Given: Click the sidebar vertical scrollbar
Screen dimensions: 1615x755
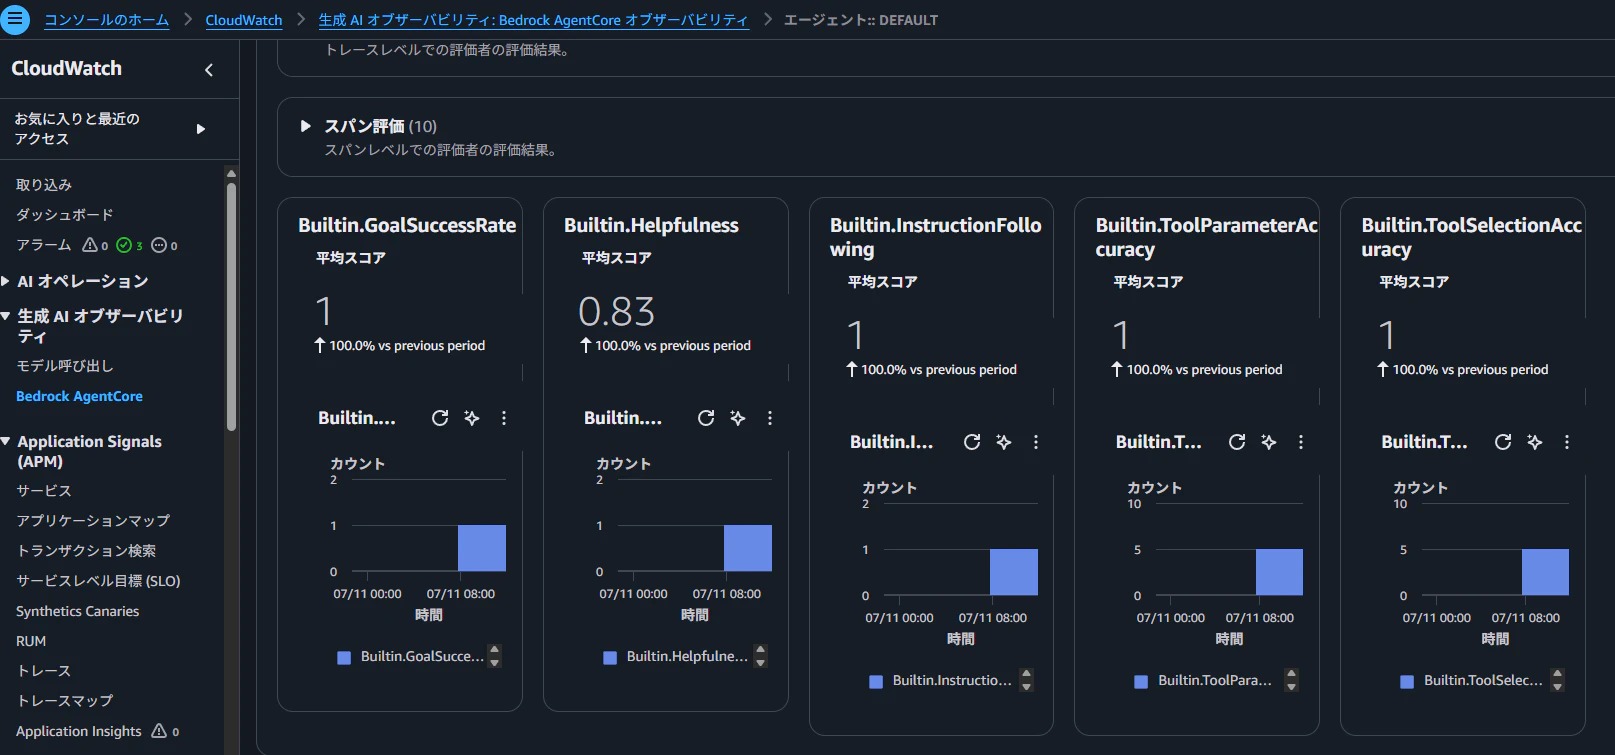Looking at the screenshot, I should 232,300.
